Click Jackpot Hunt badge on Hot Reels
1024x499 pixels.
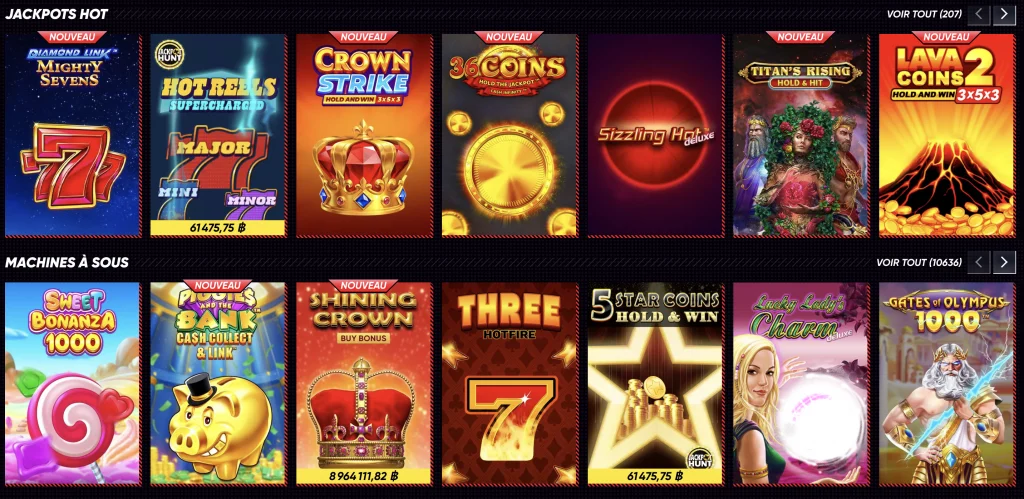(168, 54)
